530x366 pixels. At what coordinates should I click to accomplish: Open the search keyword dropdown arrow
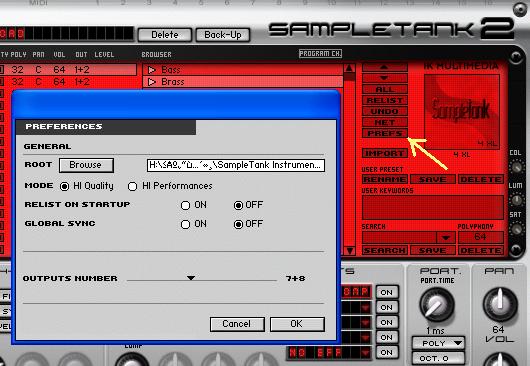point(445,238)
